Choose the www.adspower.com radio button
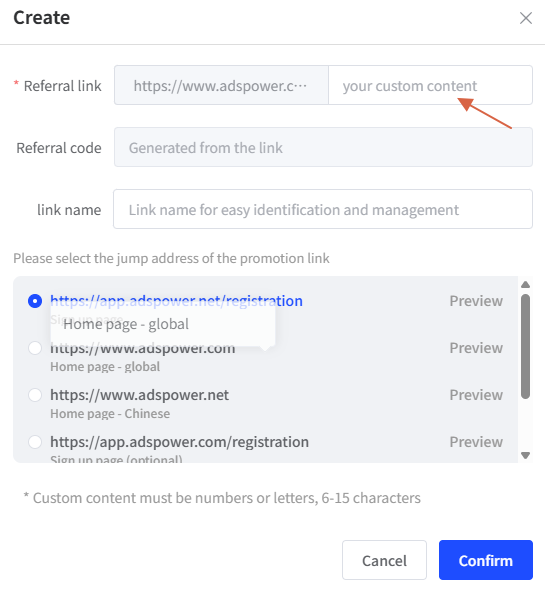 pos(35,348)
